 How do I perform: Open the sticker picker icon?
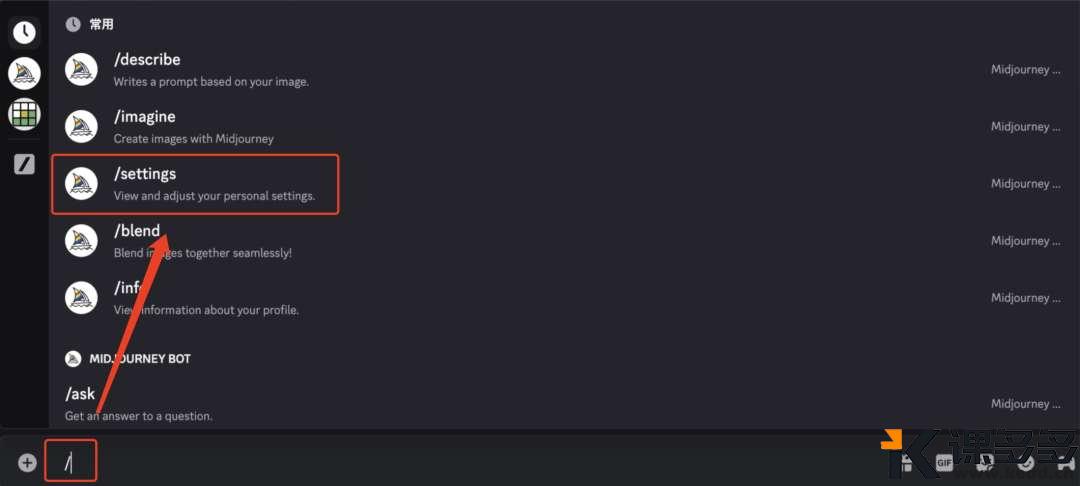985,463
